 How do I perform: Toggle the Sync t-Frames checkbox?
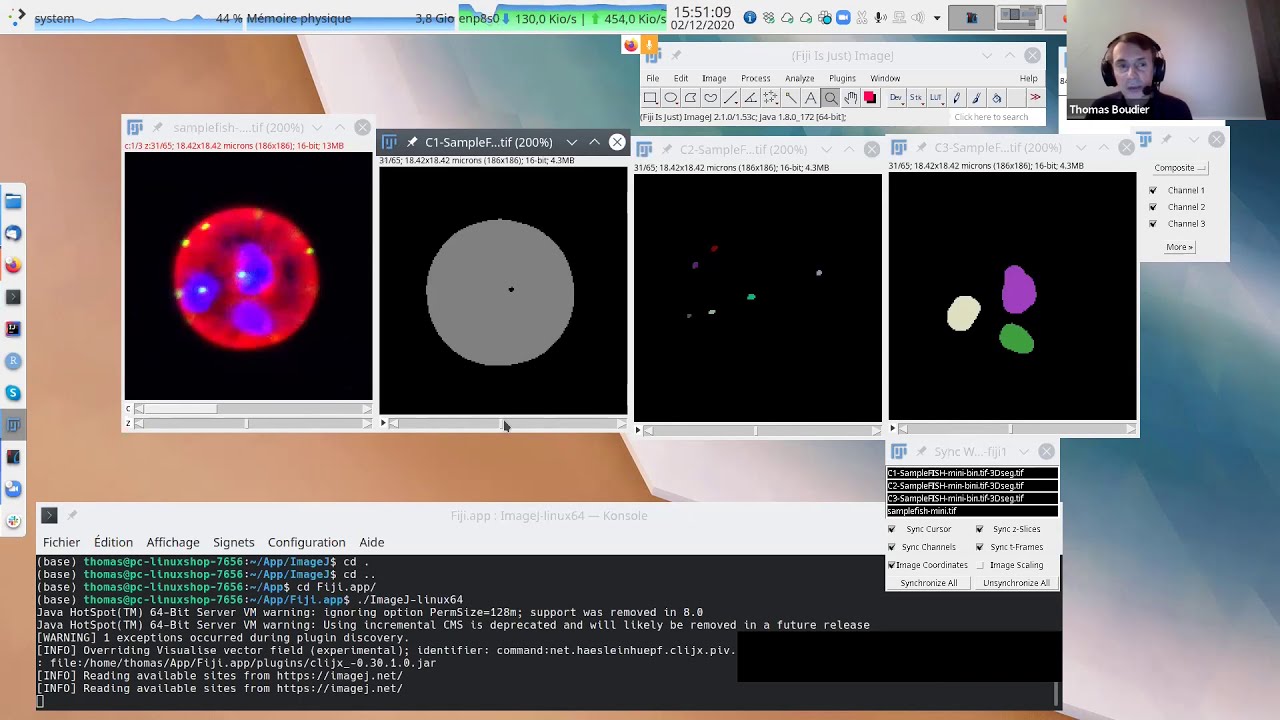[x=980, y=547]
